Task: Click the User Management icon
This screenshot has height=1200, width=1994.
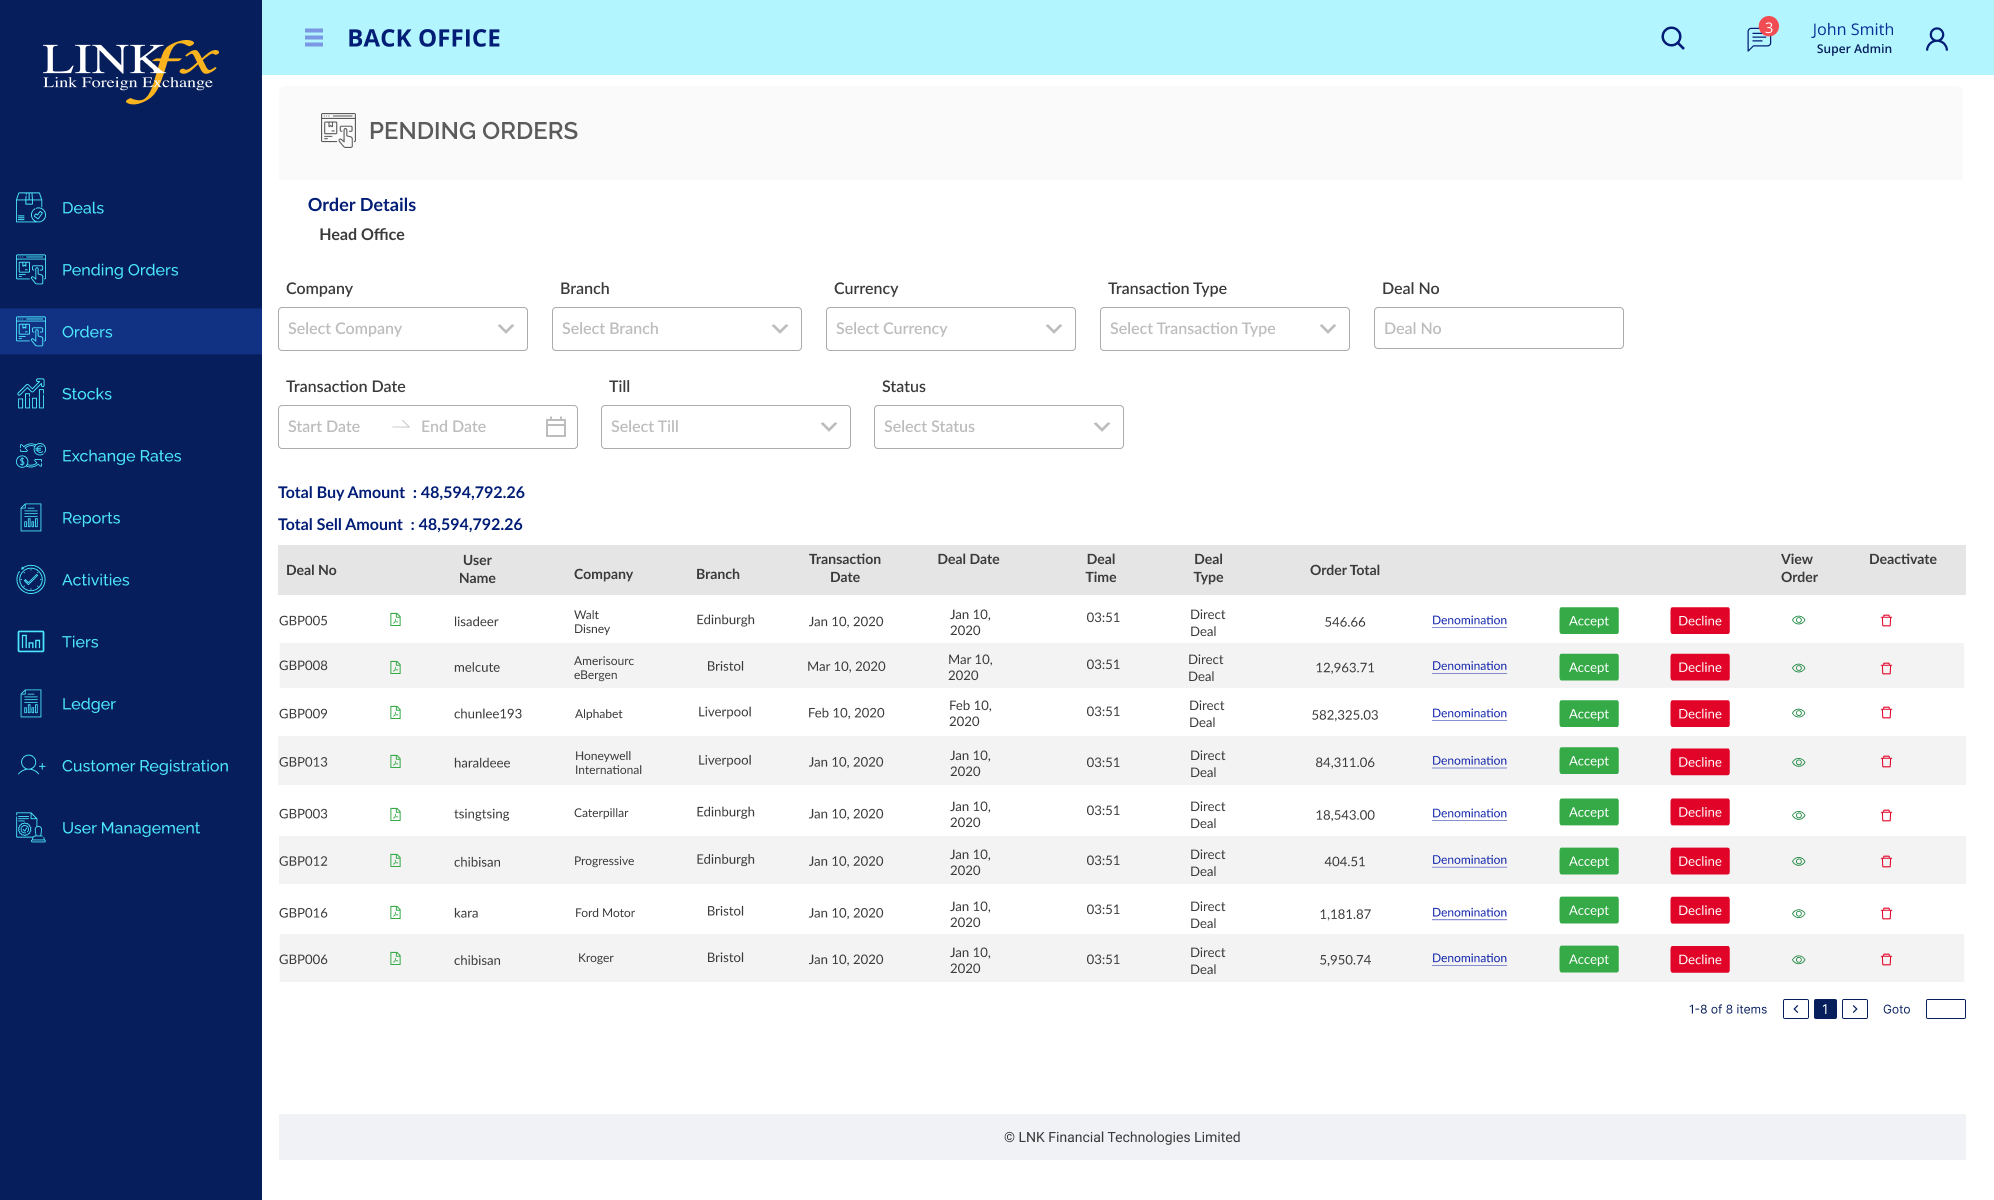Action: click(x=31, y=828)
